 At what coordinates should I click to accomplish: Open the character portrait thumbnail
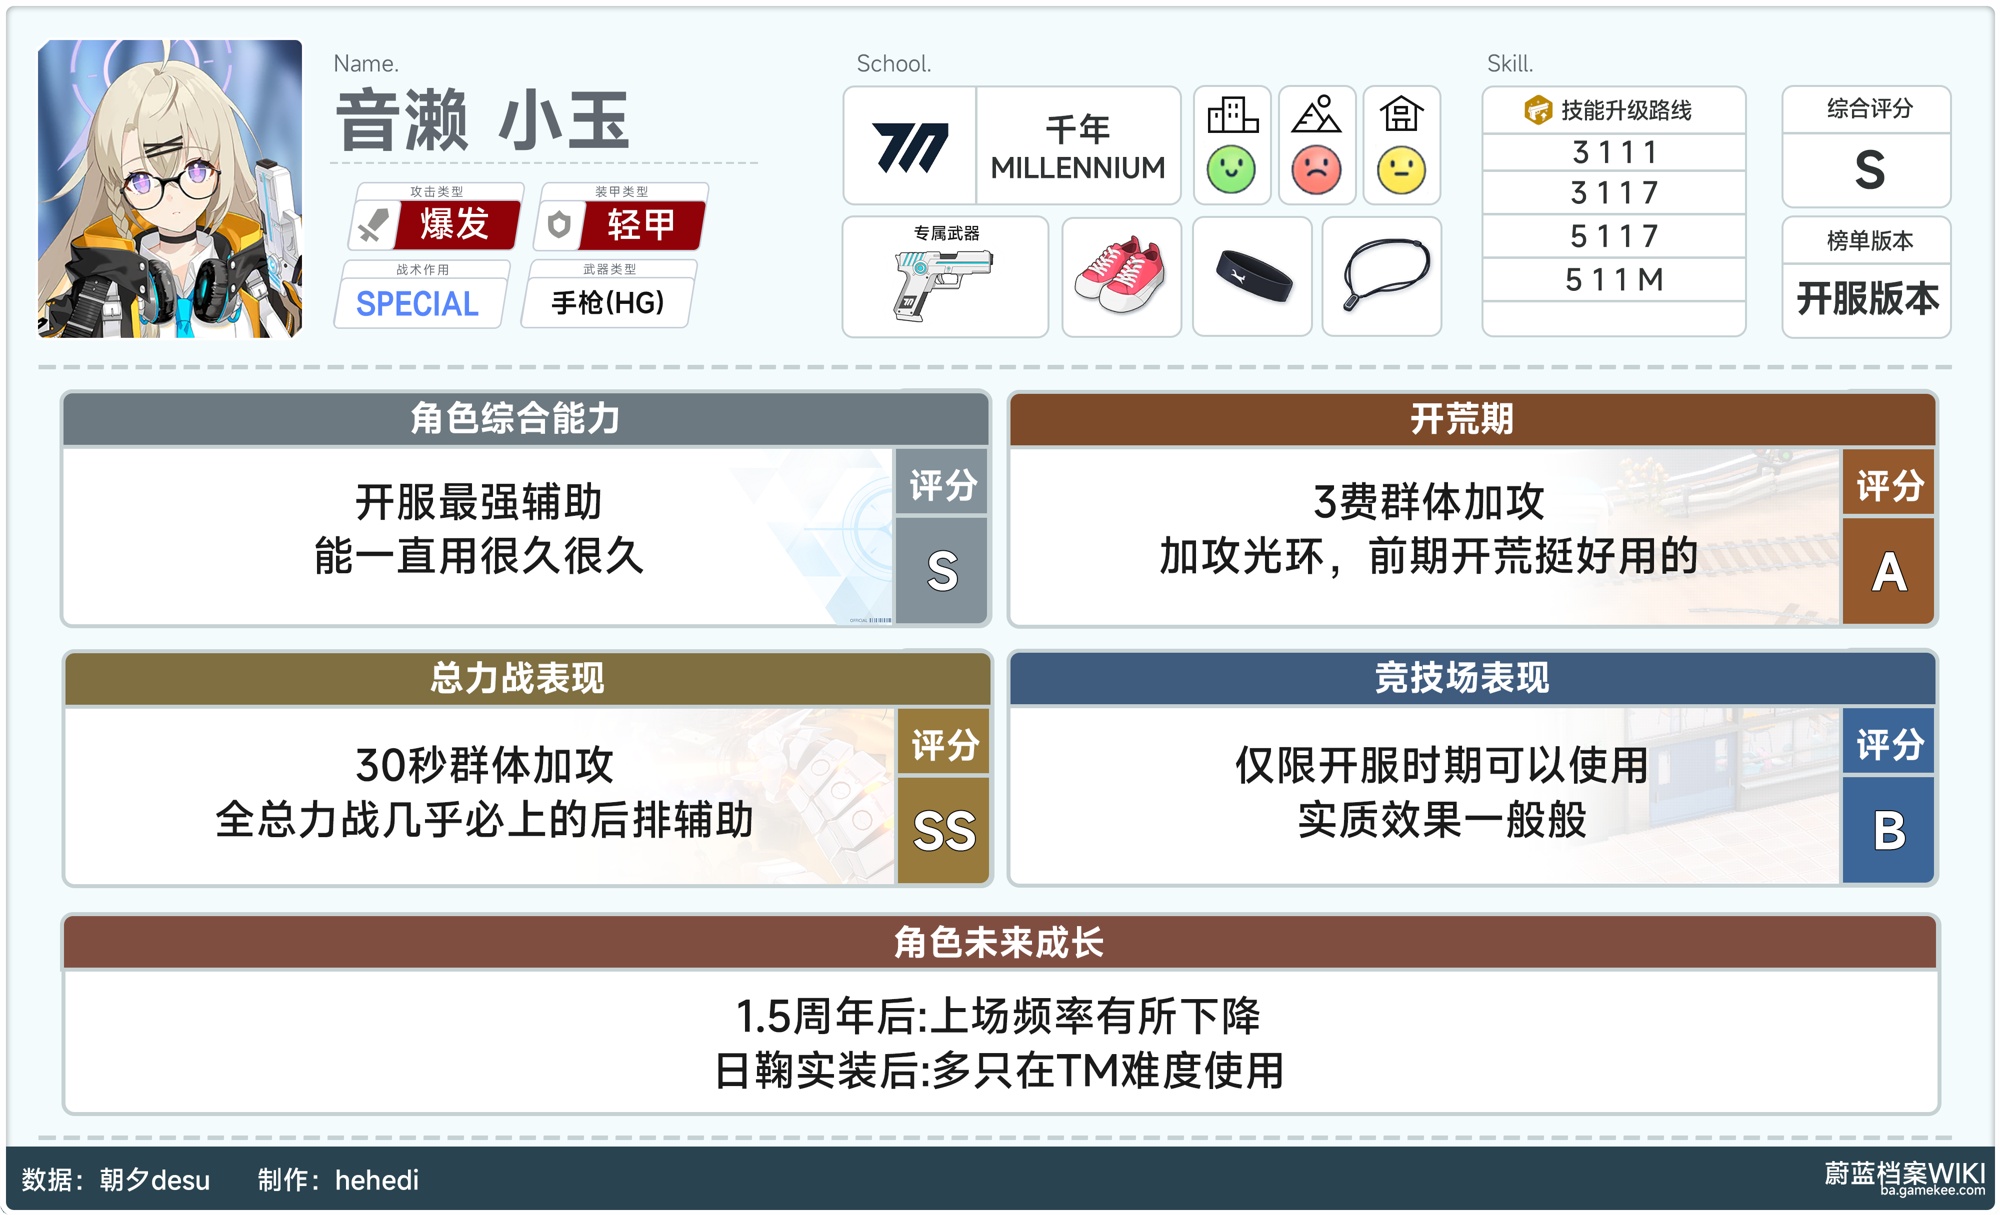click(x=170, y=189)
